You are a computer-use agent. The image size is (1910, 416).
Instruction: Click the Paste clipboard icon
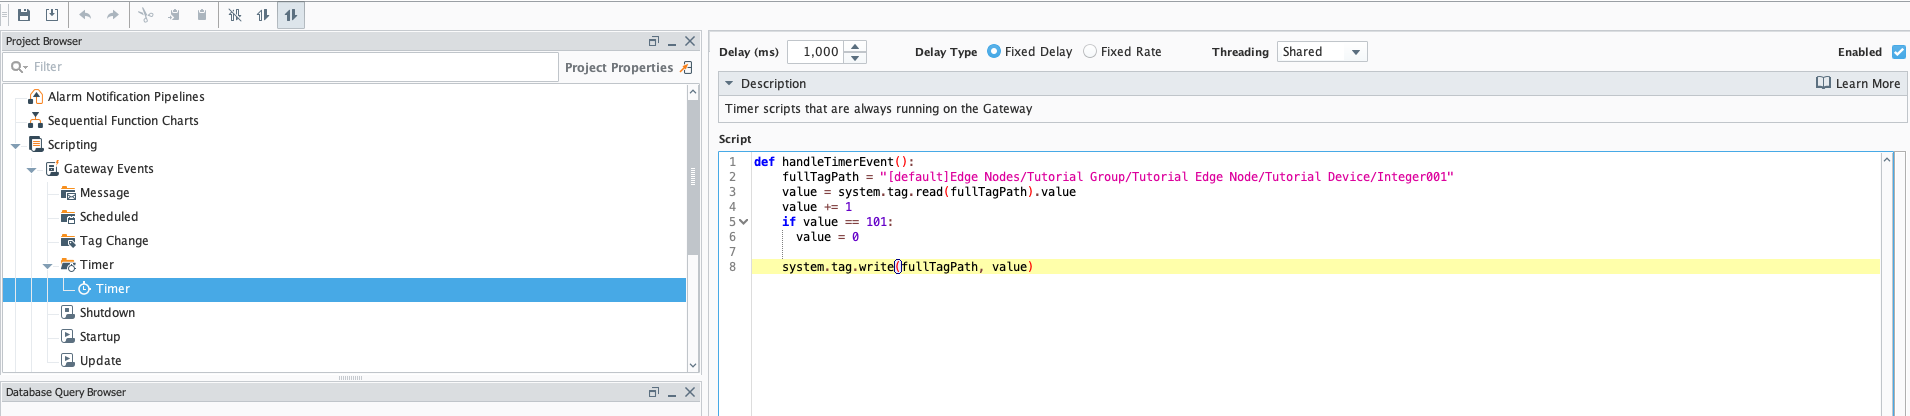coord(202,15)
